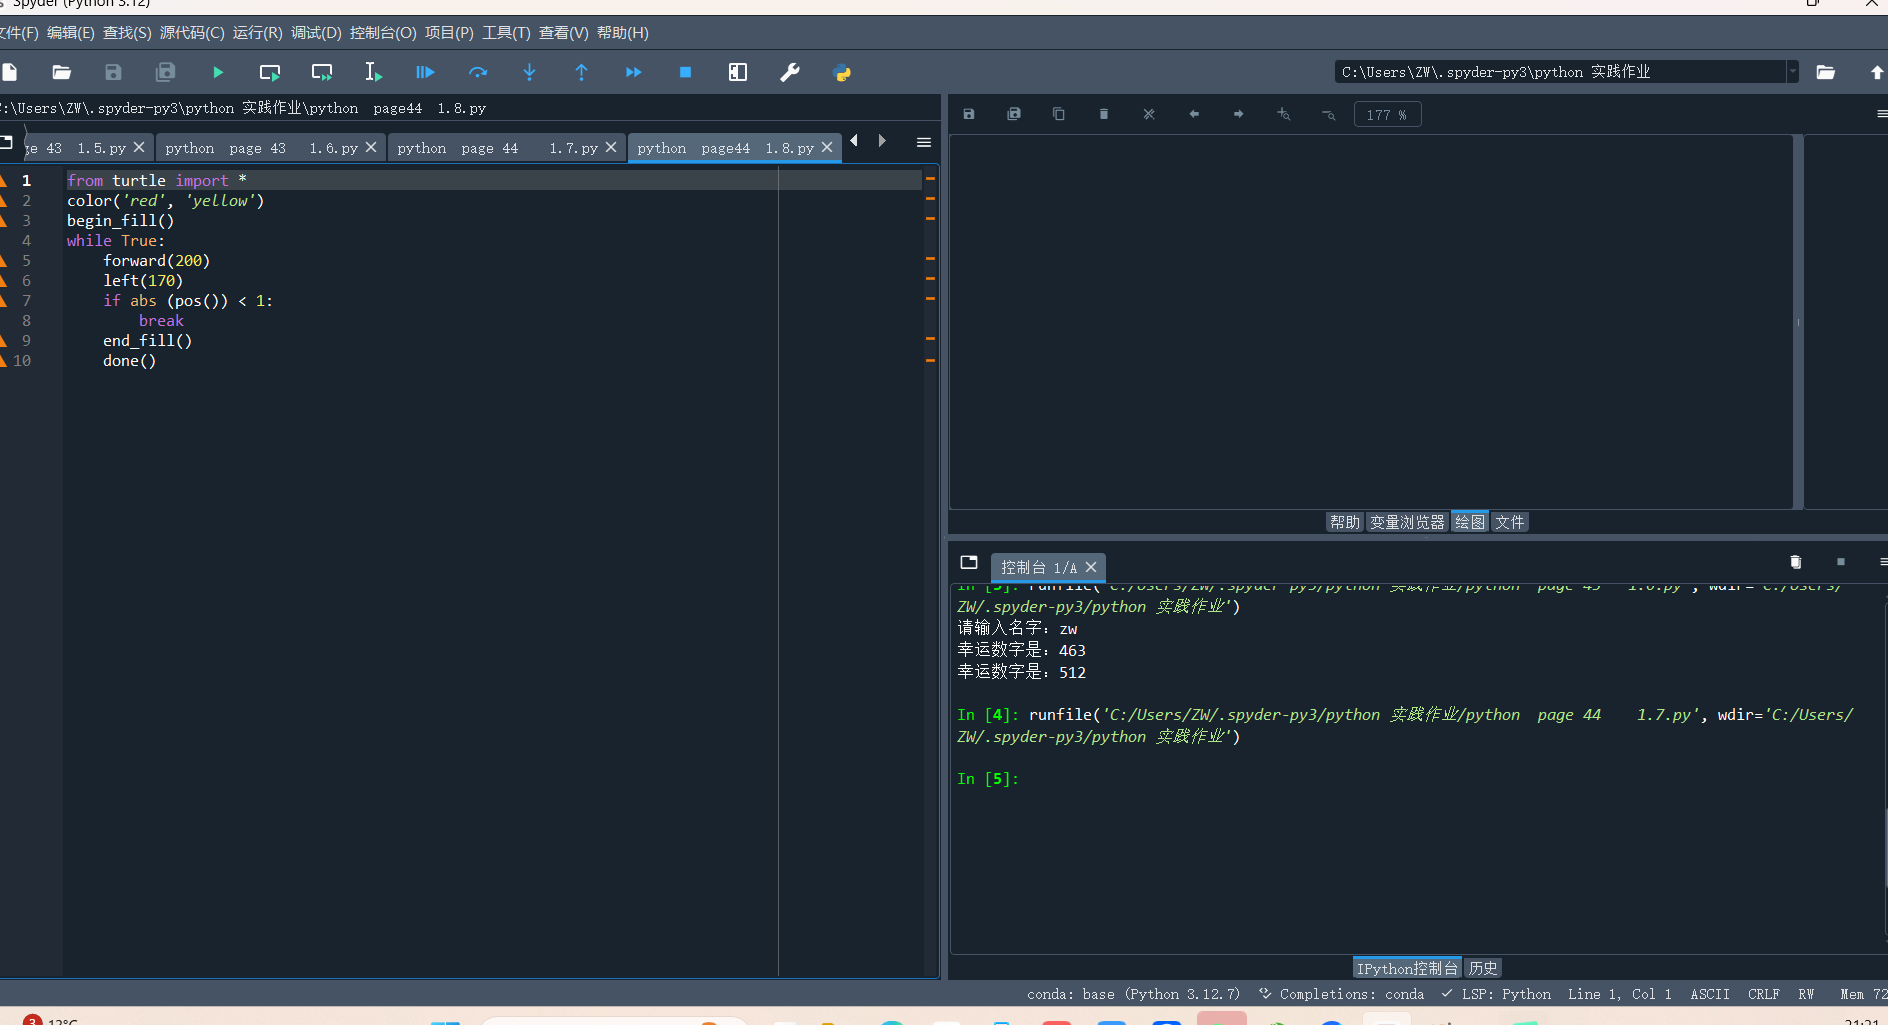
Task: Run current cell icon
Action: click(x=270, y=72)
